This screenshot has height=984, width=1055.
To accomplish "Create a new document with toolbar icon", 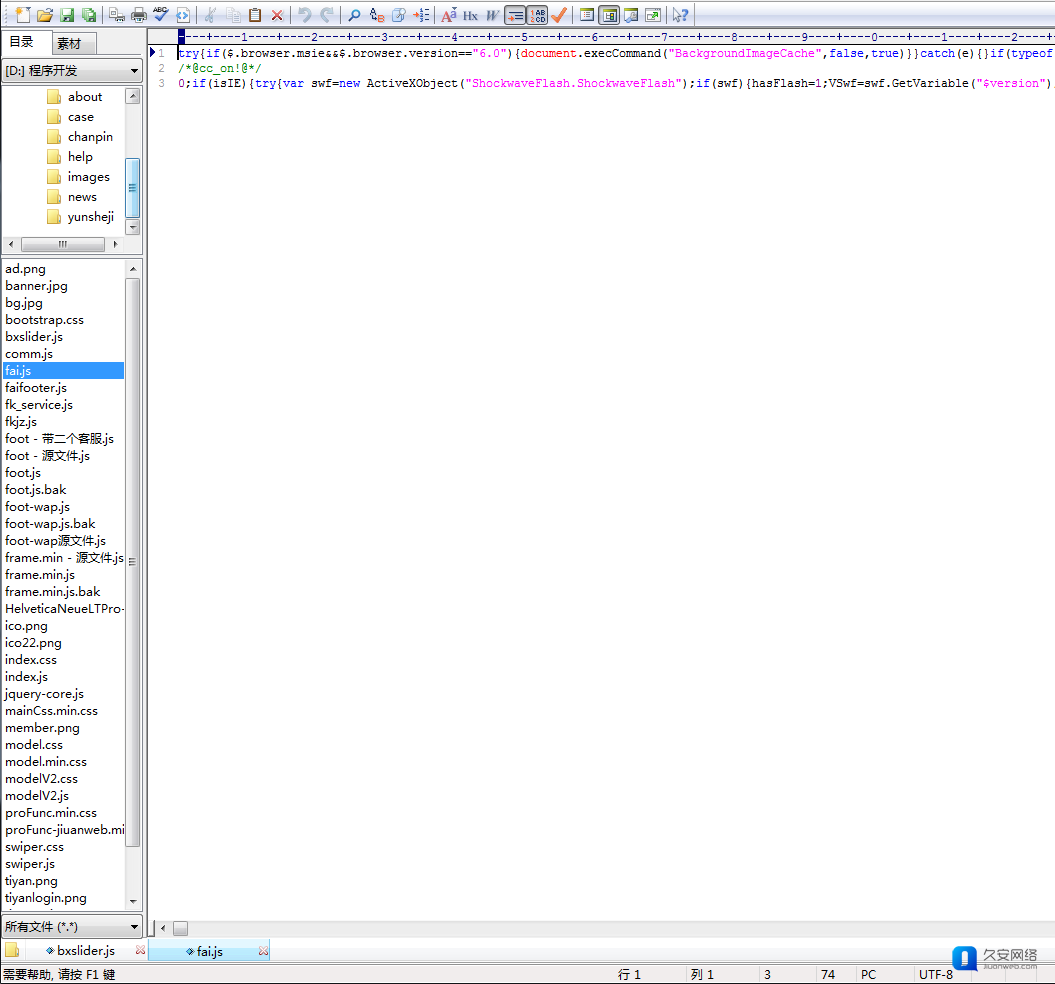I will click(22, 15).
